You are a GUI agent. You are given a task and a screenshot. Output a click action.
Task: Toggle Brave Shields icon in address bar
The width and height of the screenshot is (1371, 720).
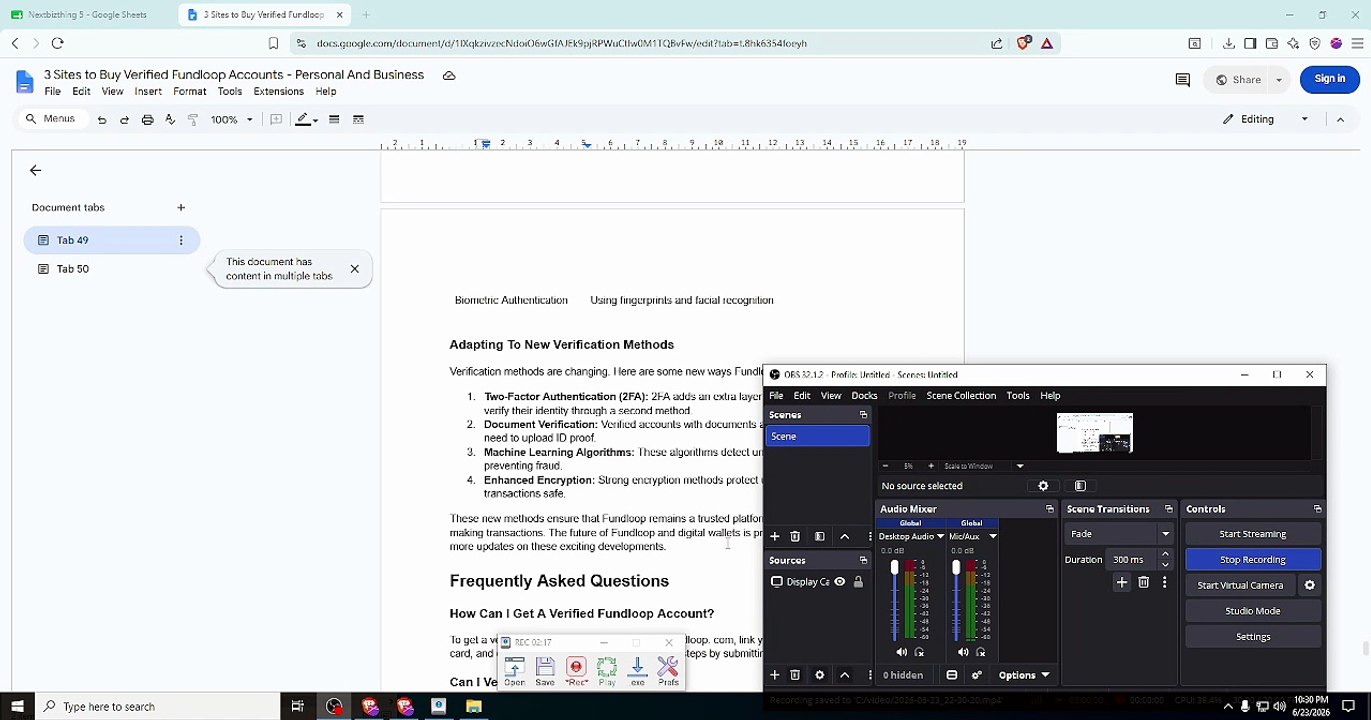pos(1023,44)
